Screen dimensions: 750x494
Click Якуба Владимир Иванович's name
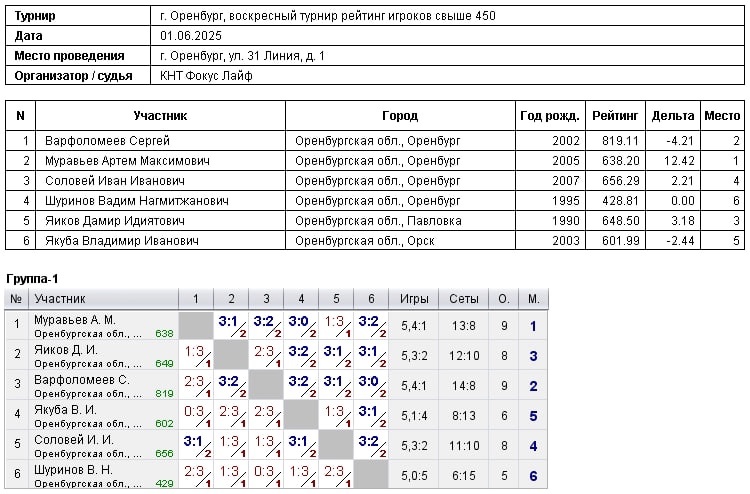121,241
